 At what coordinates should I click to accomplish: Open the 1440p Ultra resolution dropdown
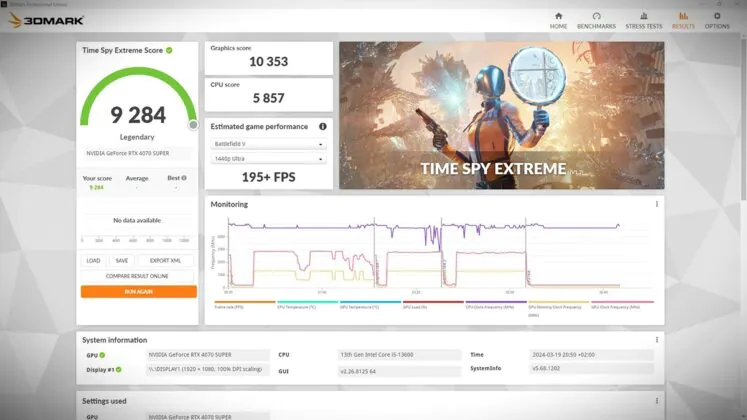point(268,159)
